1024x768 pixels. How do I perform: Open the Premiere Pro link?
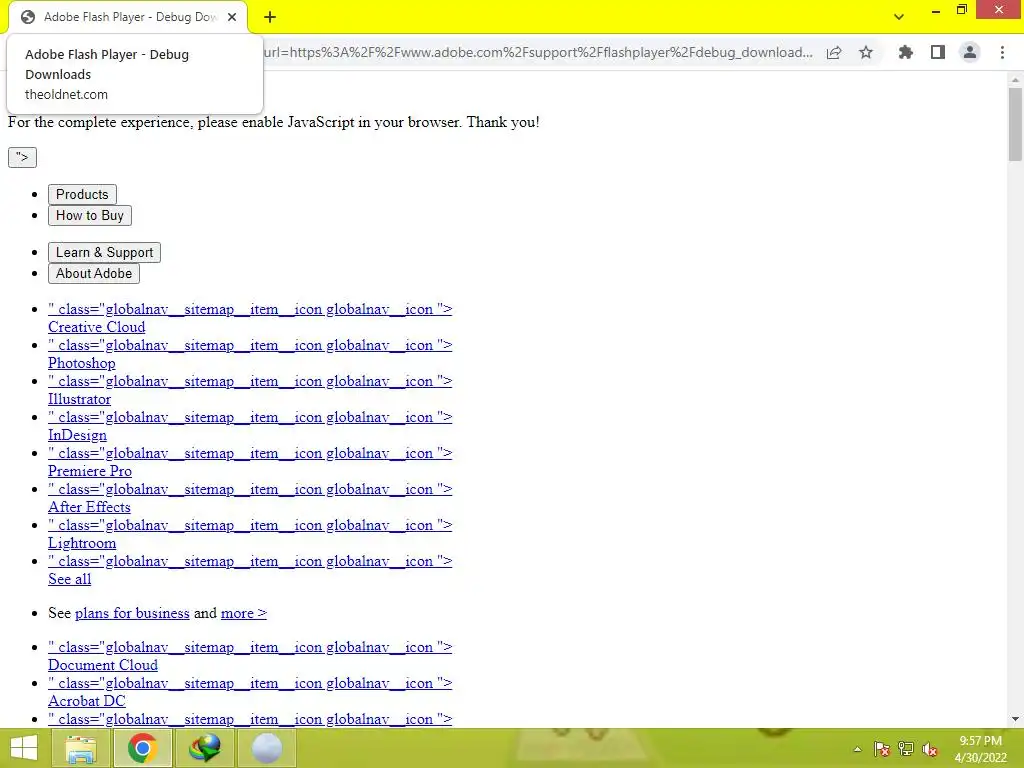[89, 471]
